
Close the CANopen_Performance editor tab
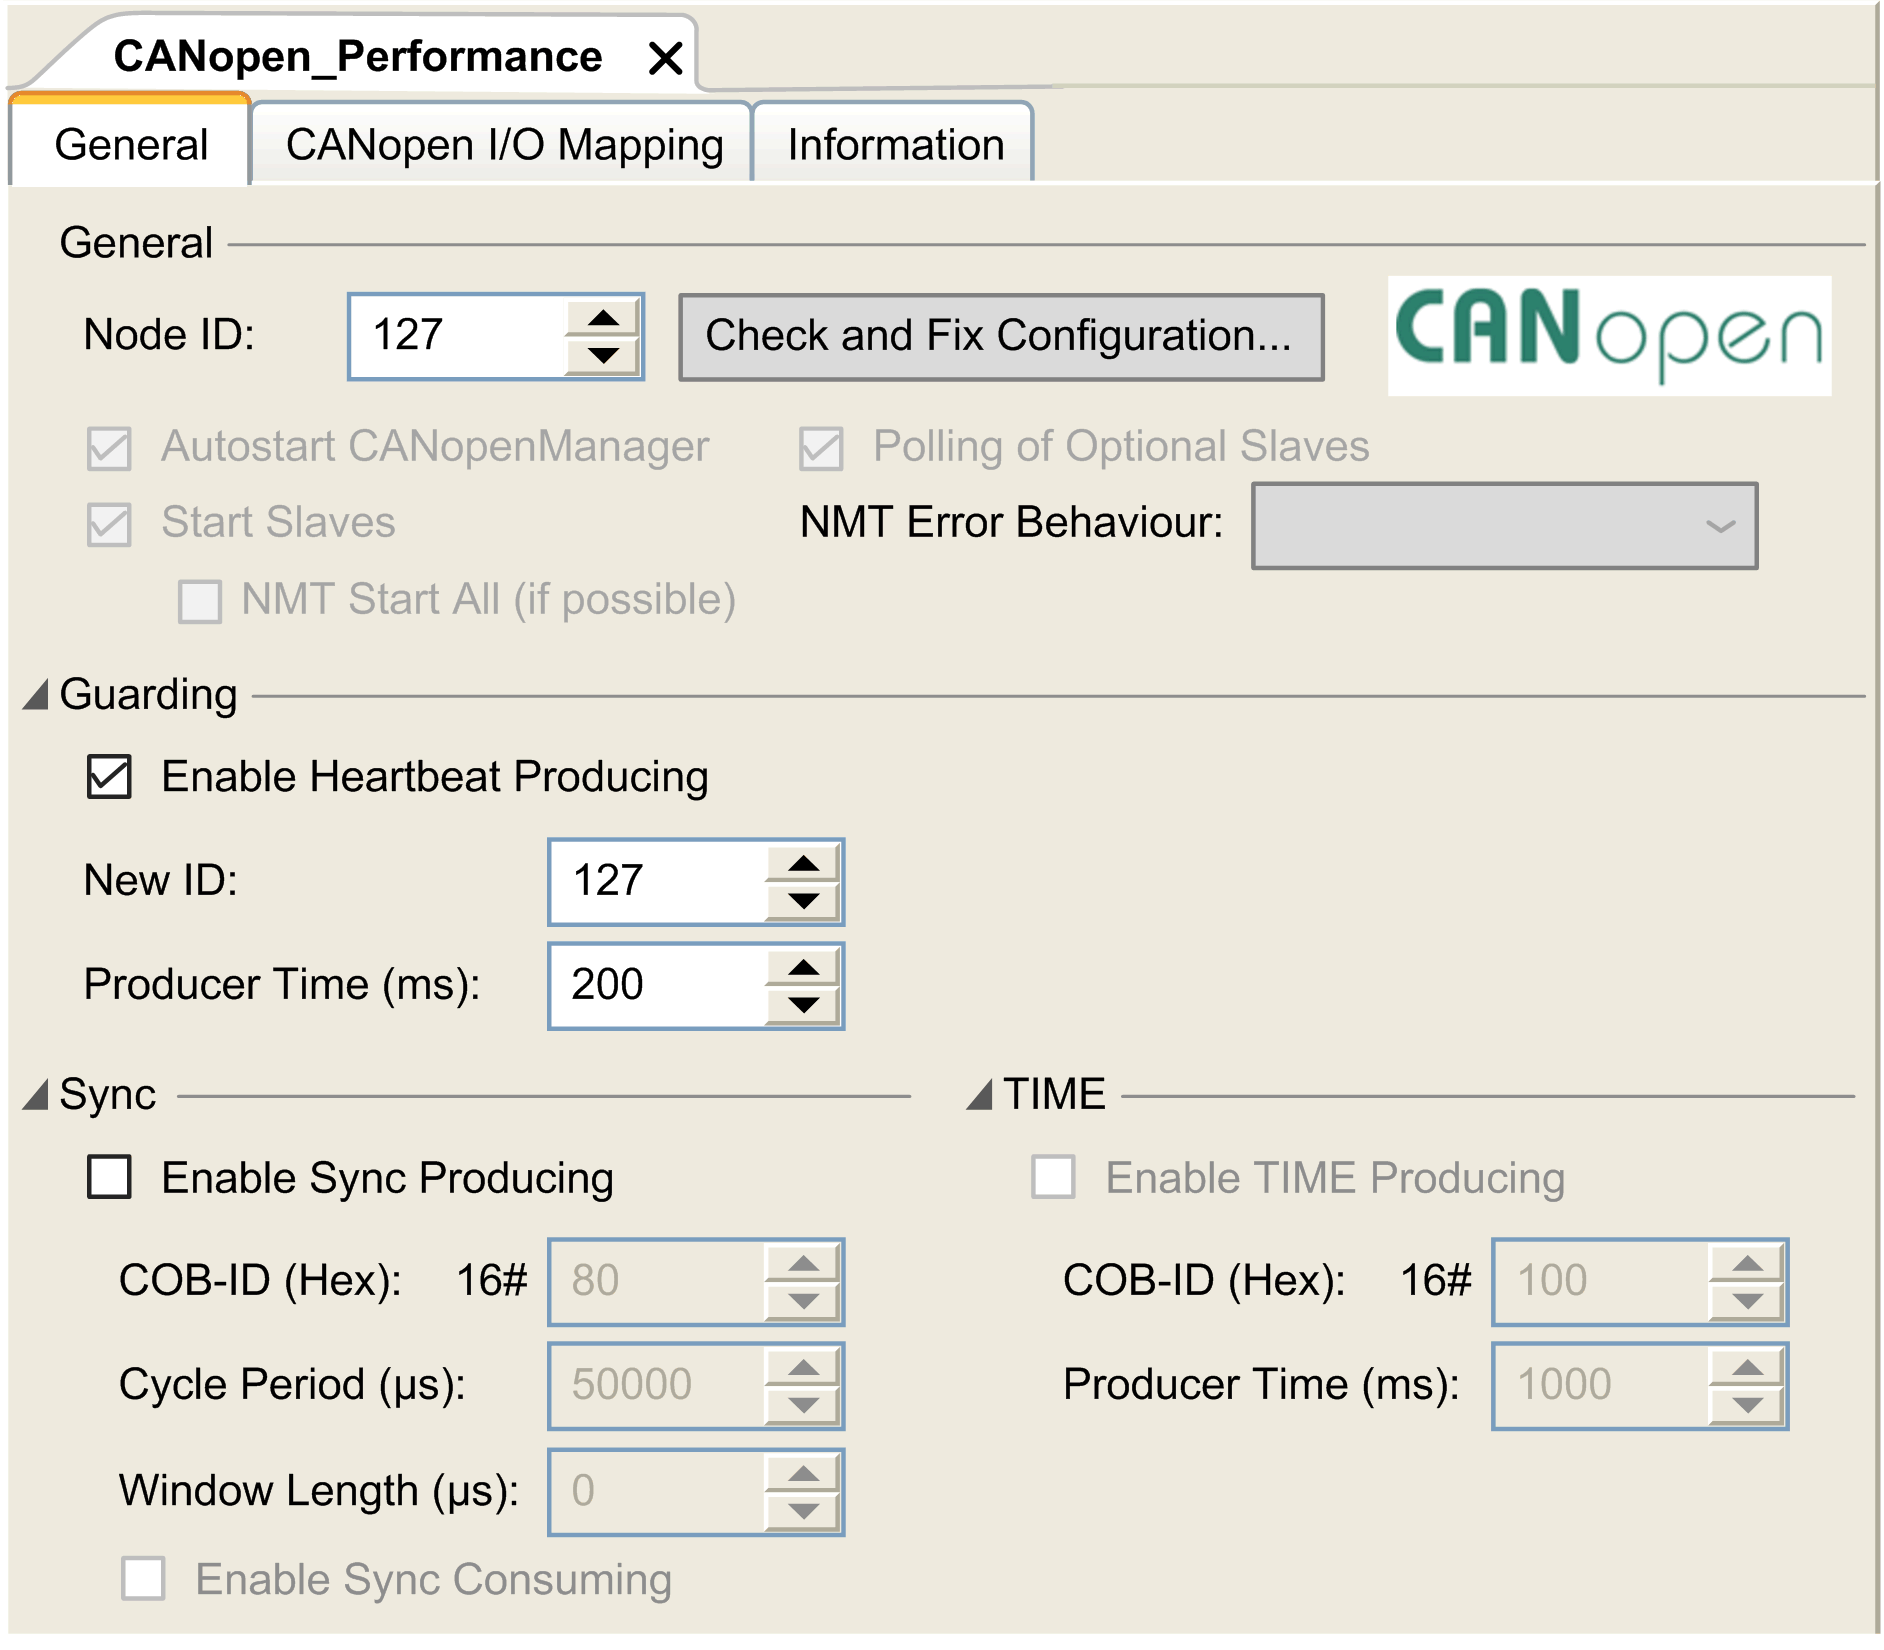[665, 57]
